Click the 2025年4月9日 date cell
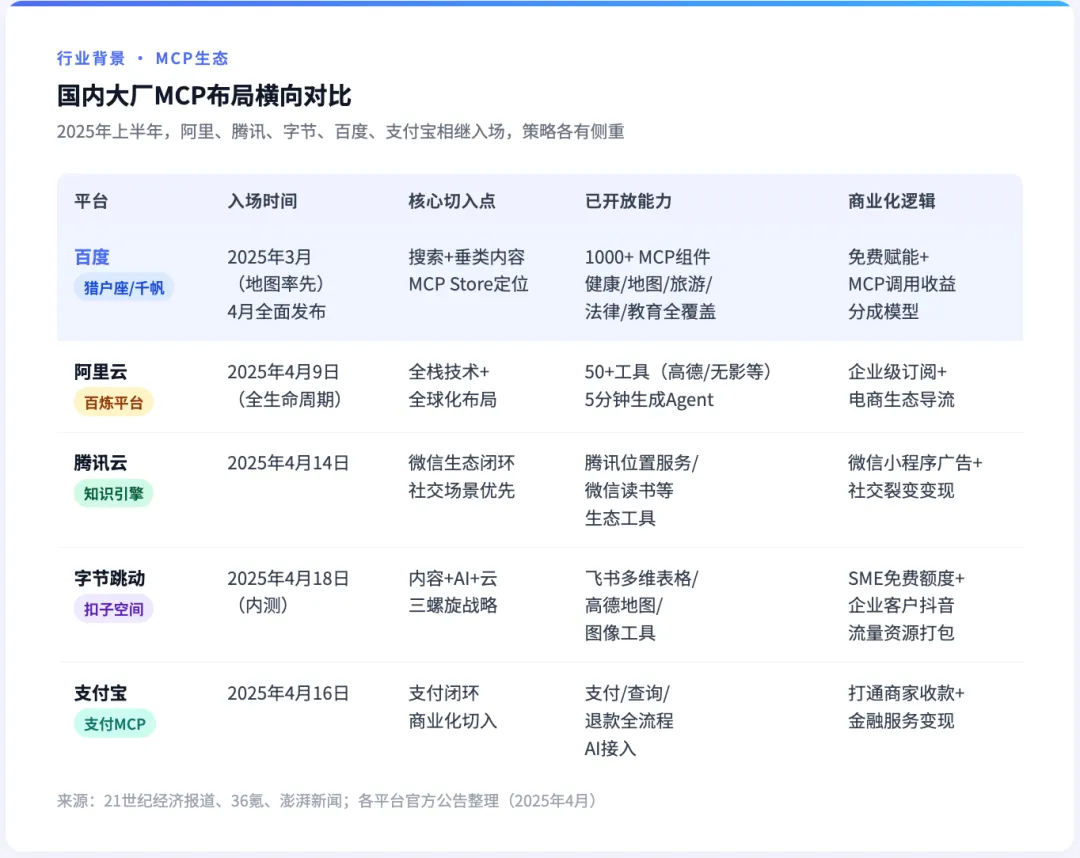 284,386
